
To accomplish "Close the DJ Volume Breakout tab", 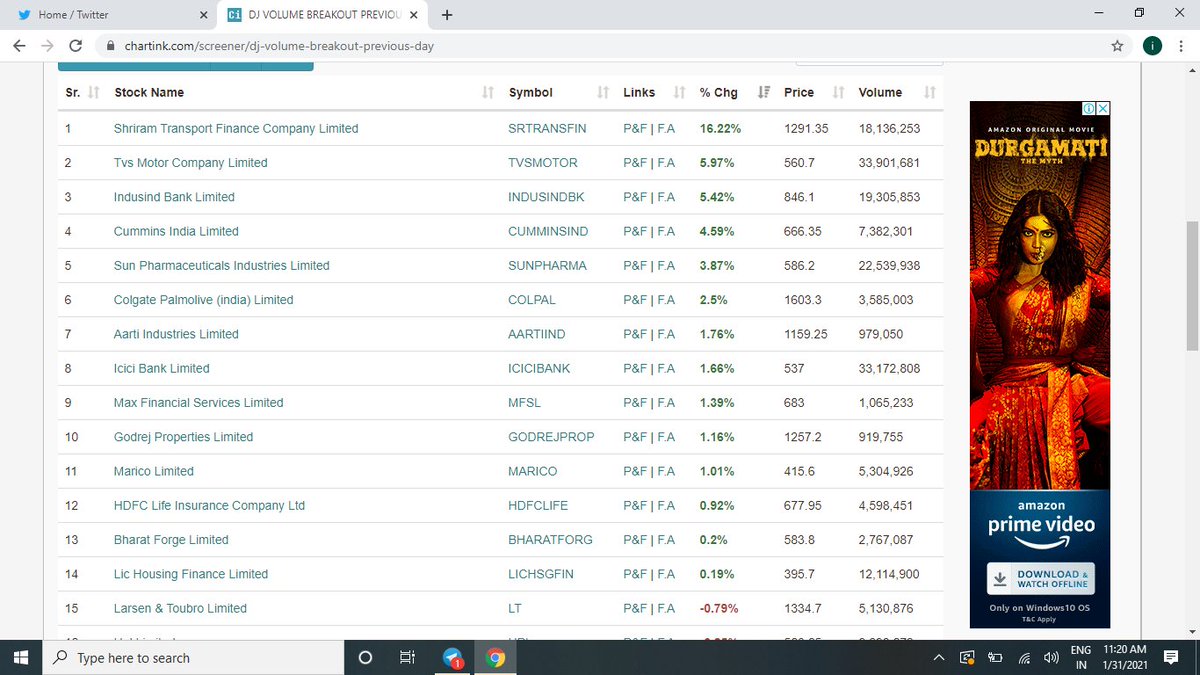I will point(413,15).
